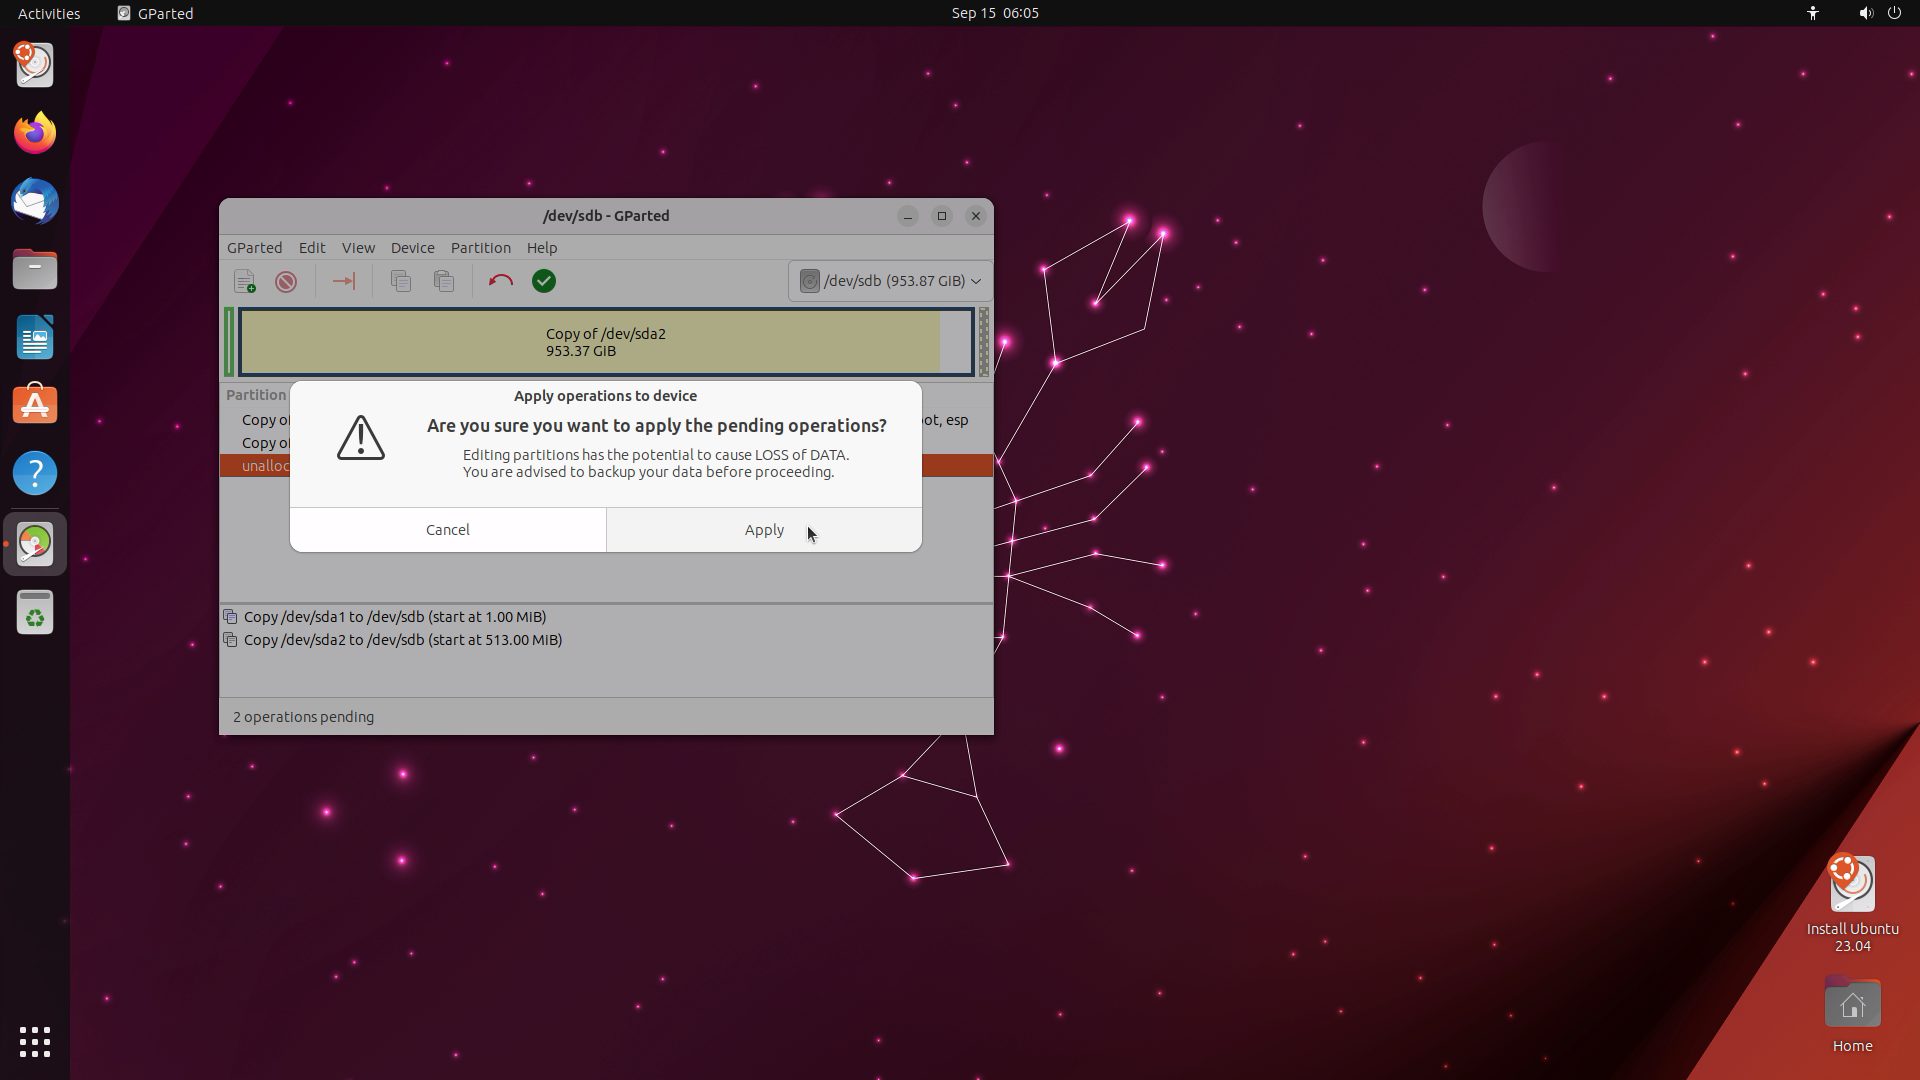The image size is (1920, 1080).
Task: Show Applications grid in dock
Action: [x=35, y=1042]
